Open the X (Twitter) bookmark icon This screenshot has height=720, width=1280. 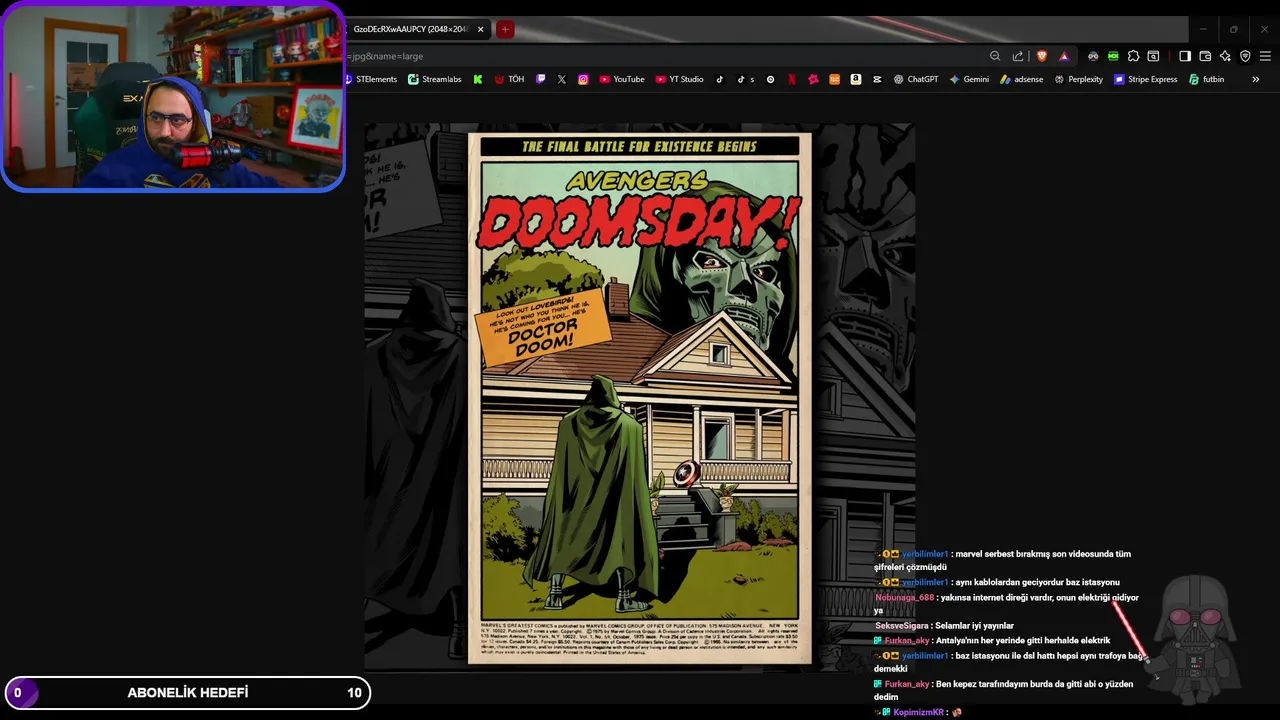click(x=562, y=79)
